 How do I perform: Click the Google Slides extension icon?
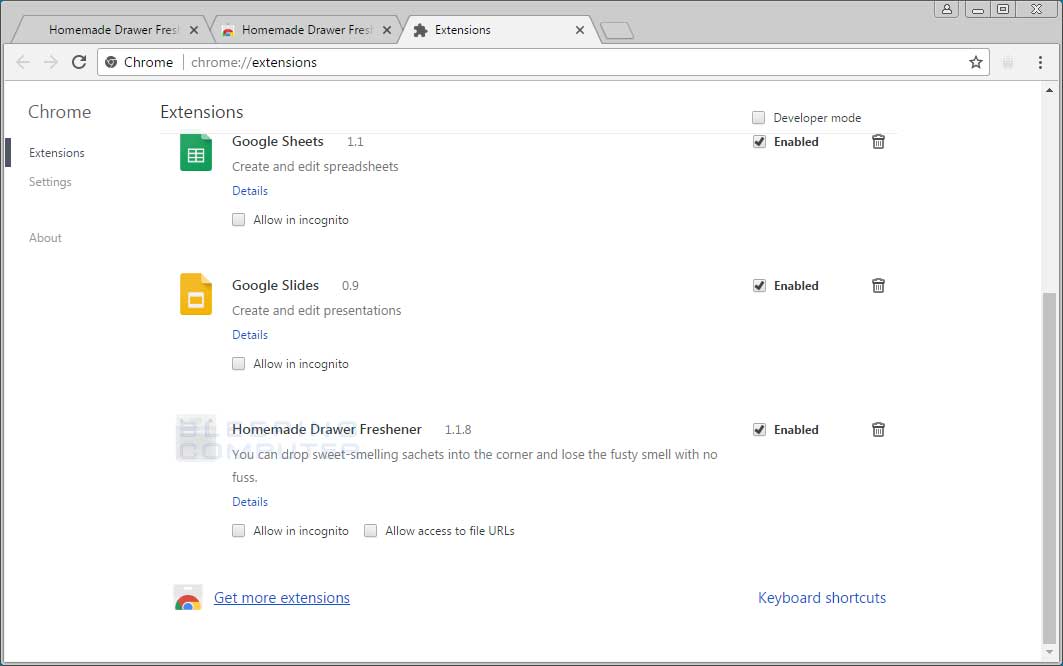click(x=195, y=295)
